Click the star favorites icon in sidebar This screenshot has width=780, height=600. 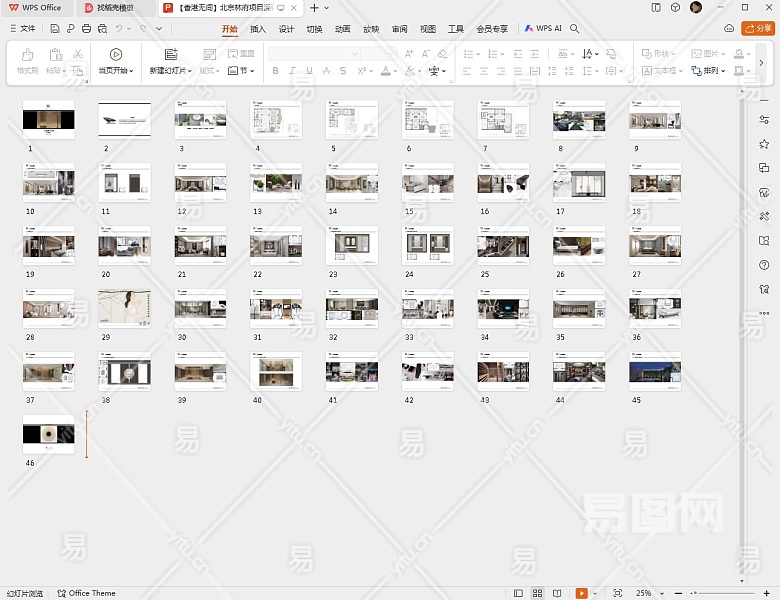click(764, 144)
